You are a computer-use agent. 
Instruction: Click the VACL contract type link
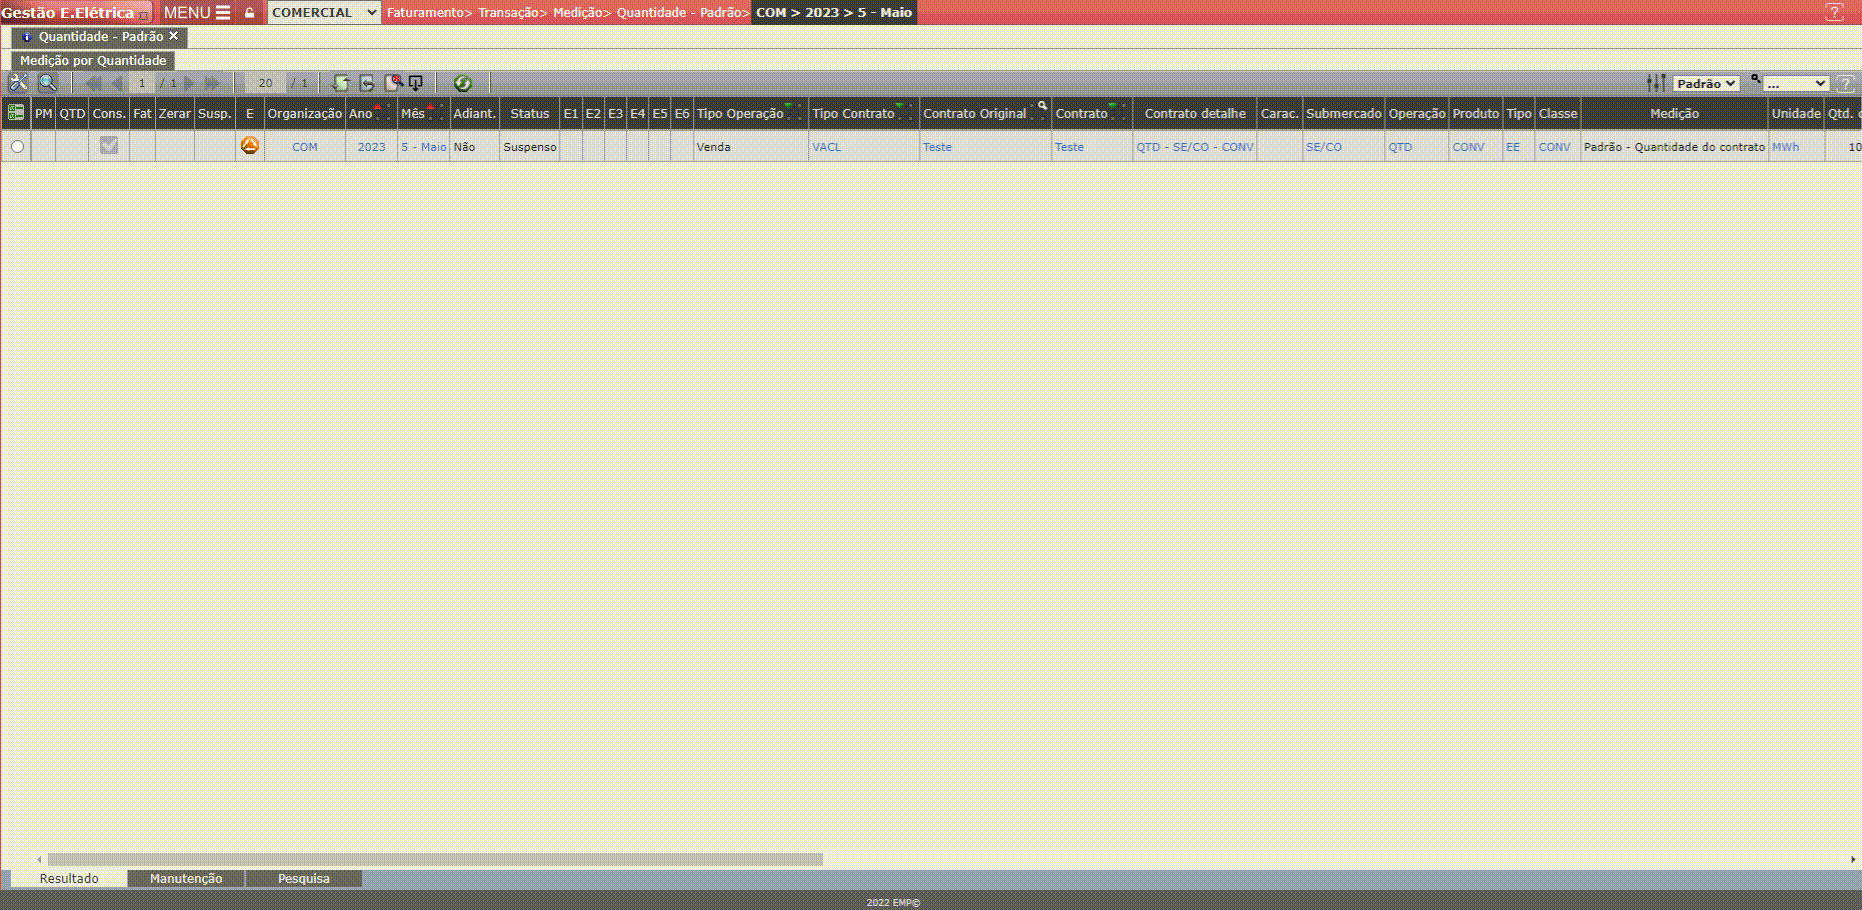click(826, 147)
